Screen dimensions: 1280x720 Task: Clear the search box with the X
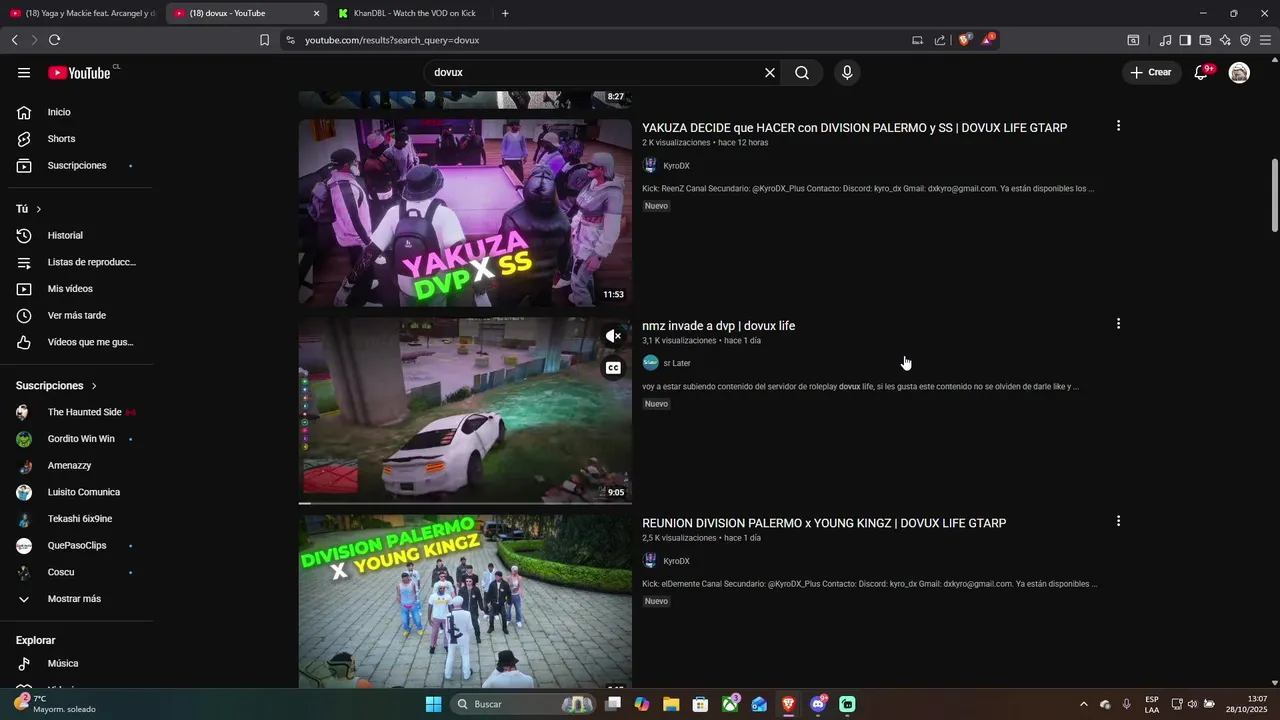[770, 72]
